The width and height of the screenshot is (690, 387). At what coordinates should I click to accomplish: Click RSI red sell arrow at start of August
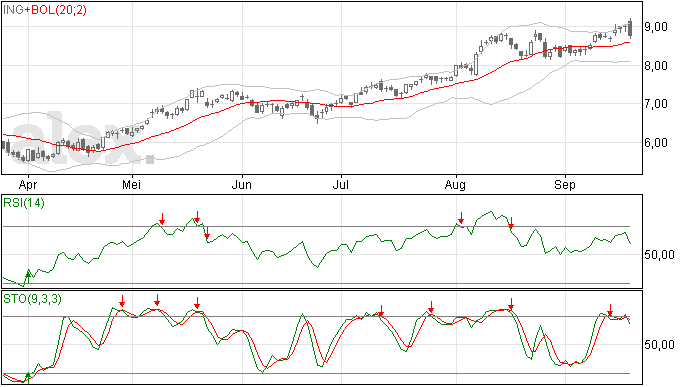point(461,218)
